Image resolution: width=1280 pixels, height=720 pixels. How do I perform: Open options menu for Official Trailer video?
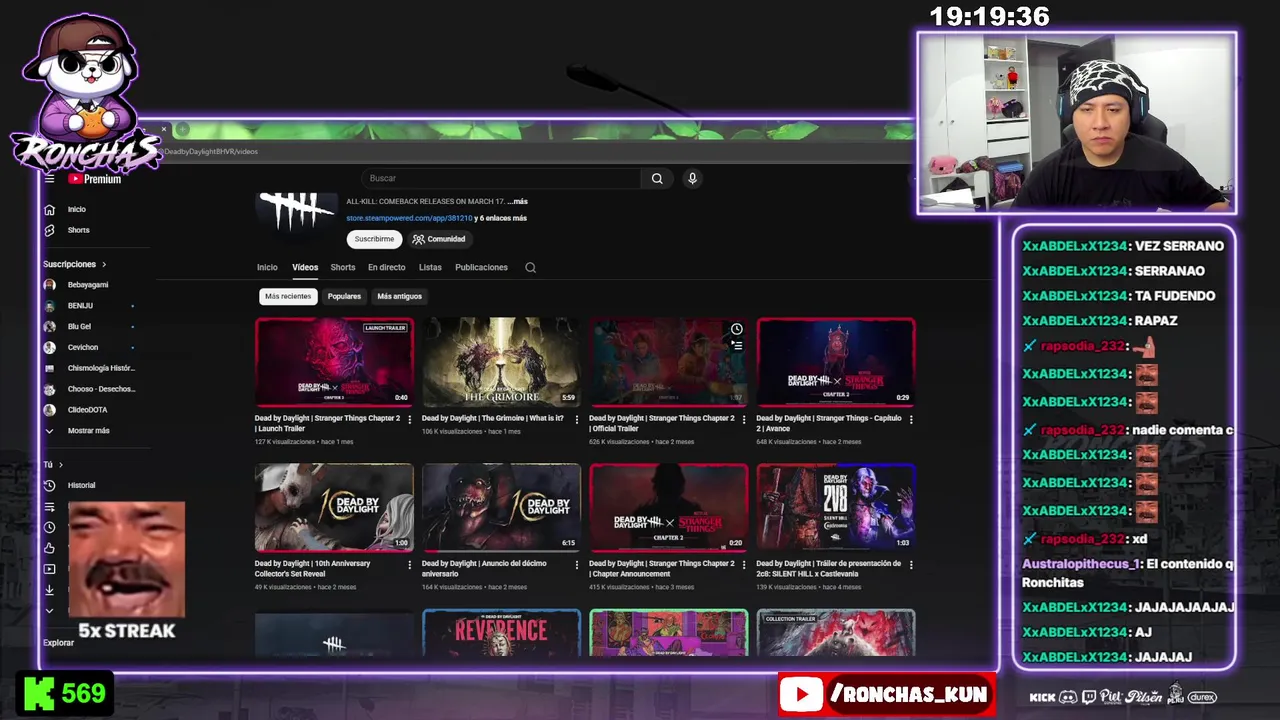[x=743, y=419]
